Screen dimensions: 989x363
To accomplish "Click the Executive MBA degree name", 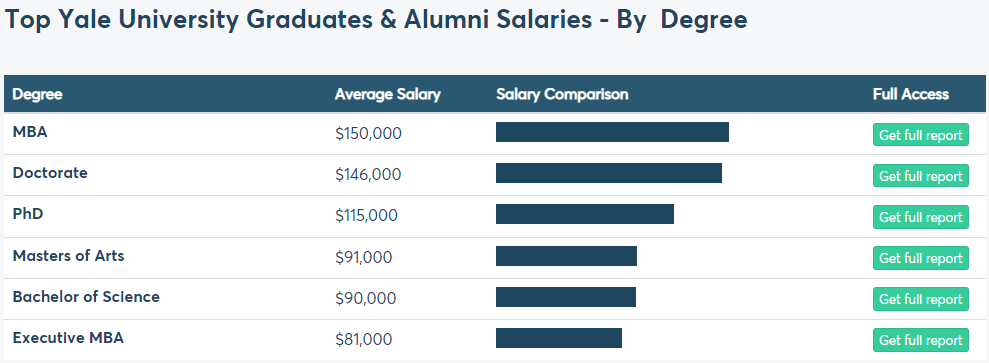I will click(x=68, y=337).
